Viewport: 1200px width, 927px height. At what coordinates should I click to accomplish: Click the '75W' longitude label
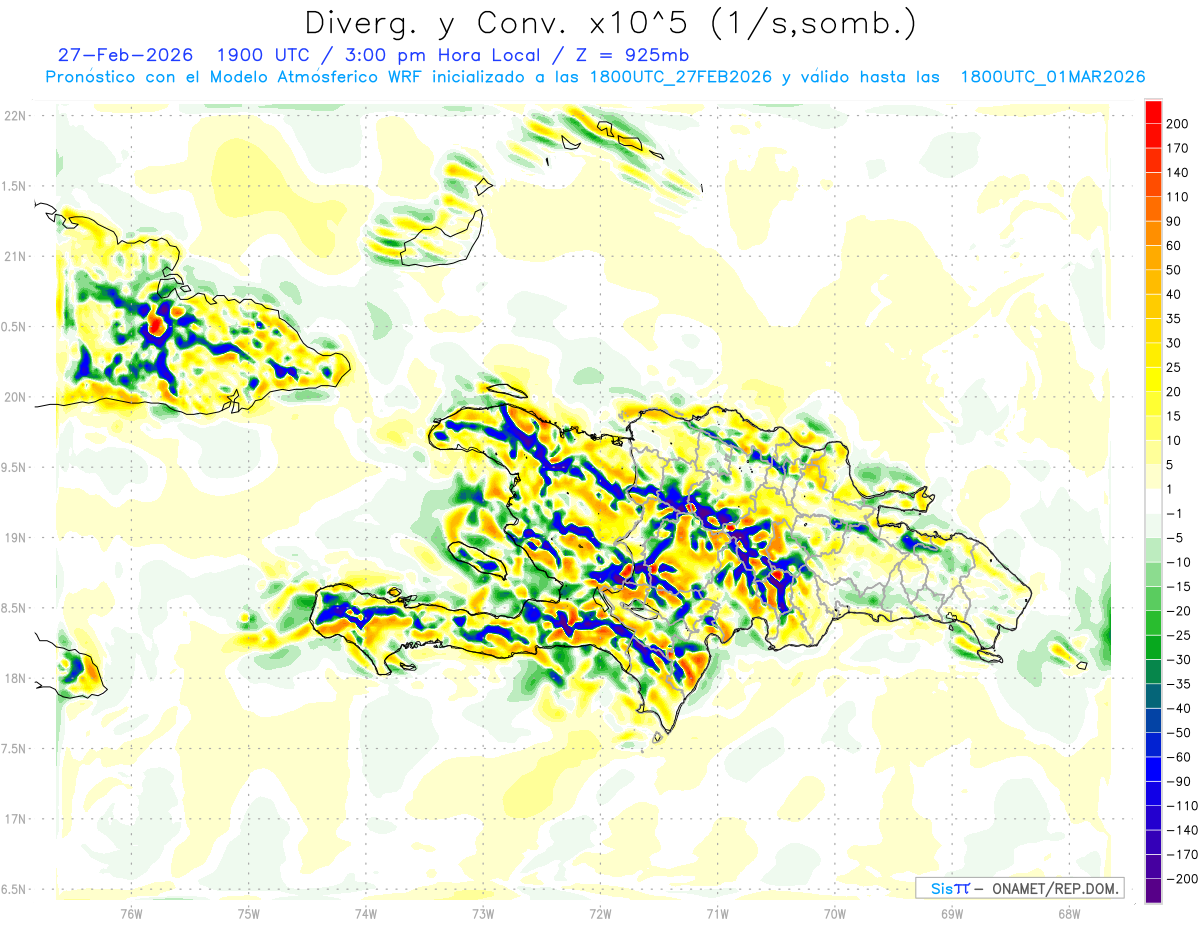coord(249,913)
